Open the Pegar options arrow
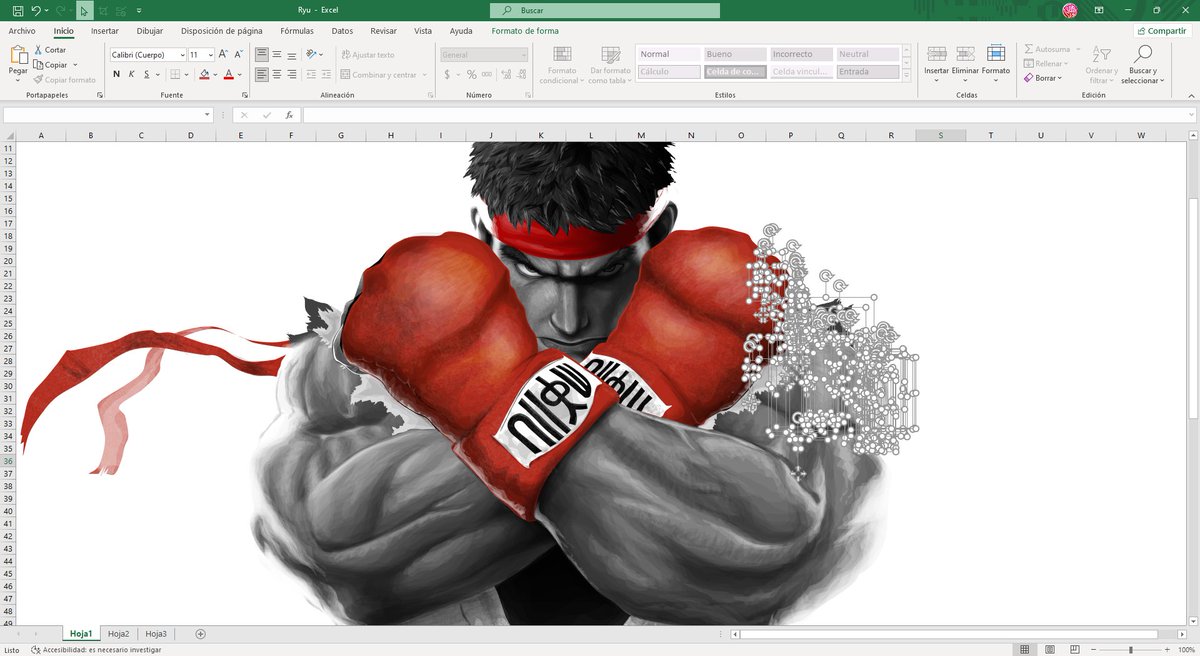 pos(18,81)
